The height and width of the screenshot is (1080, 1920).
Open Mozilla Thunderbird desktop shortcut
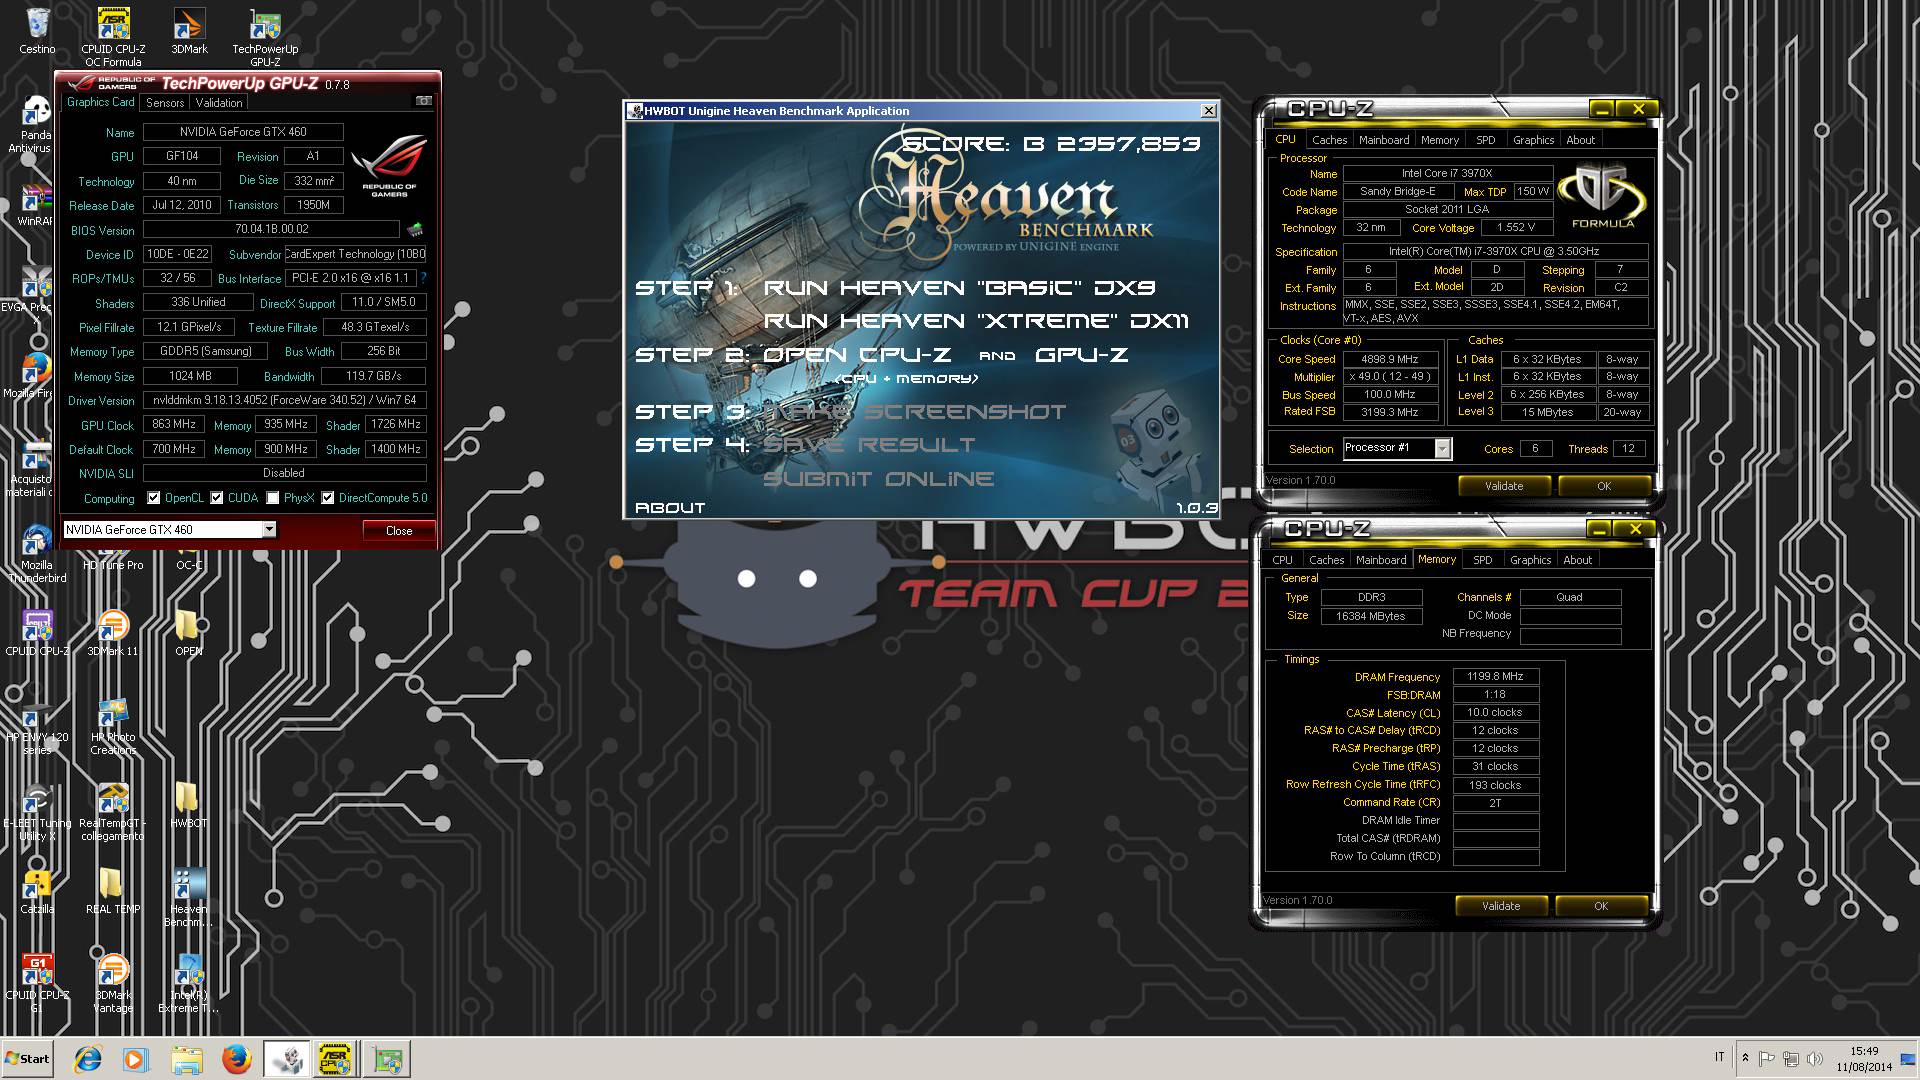click(x=37, y=554)
